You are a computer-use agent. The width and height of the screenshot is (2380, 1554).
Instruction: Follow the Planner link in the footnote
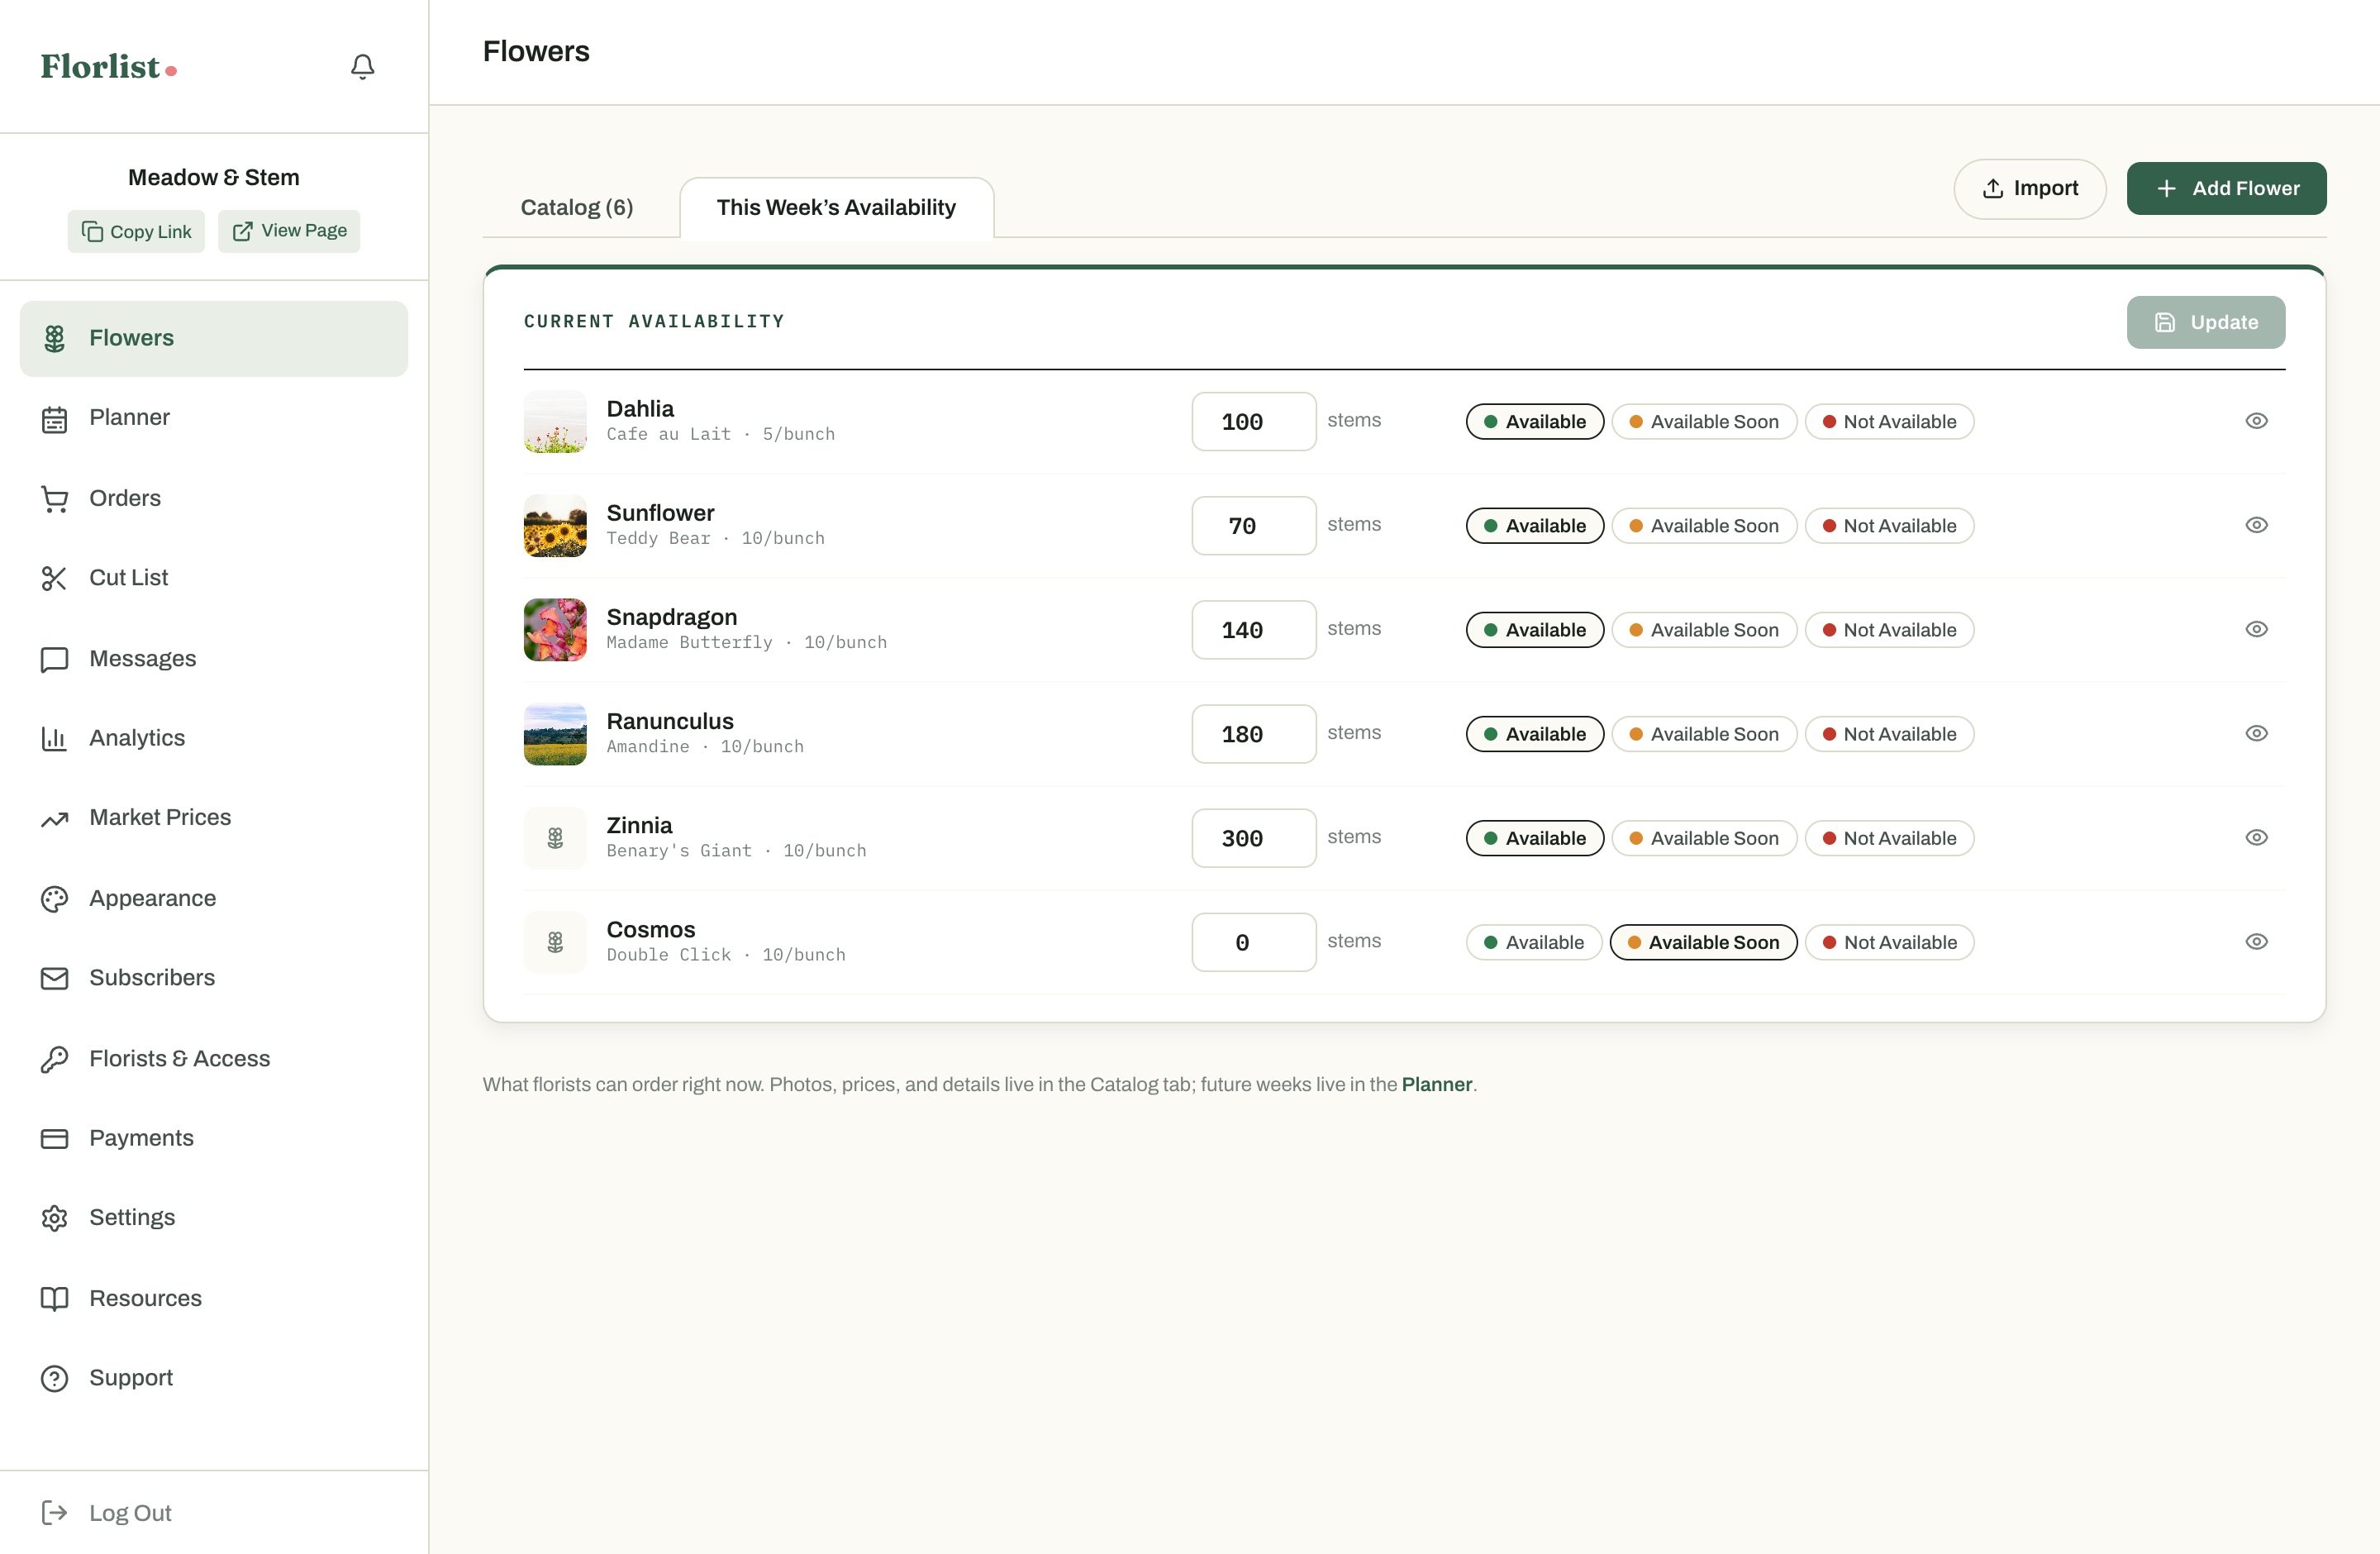click(x=1436, y=1084)
